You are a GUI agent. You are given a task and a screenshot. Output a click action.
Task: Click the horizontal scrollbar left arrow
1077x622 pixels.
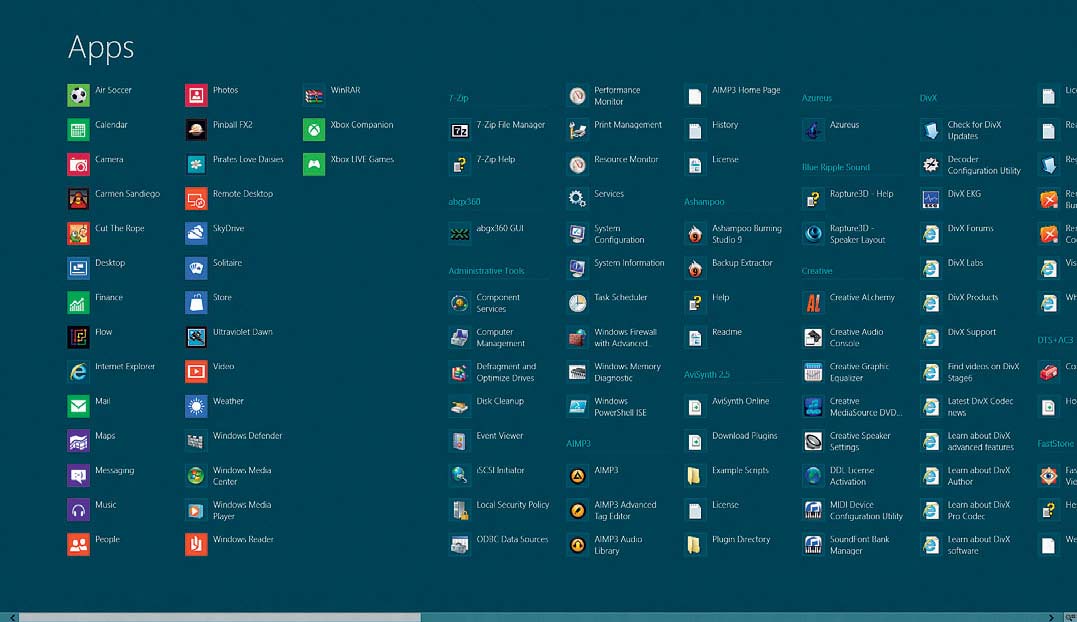click(x=12, y=617)
